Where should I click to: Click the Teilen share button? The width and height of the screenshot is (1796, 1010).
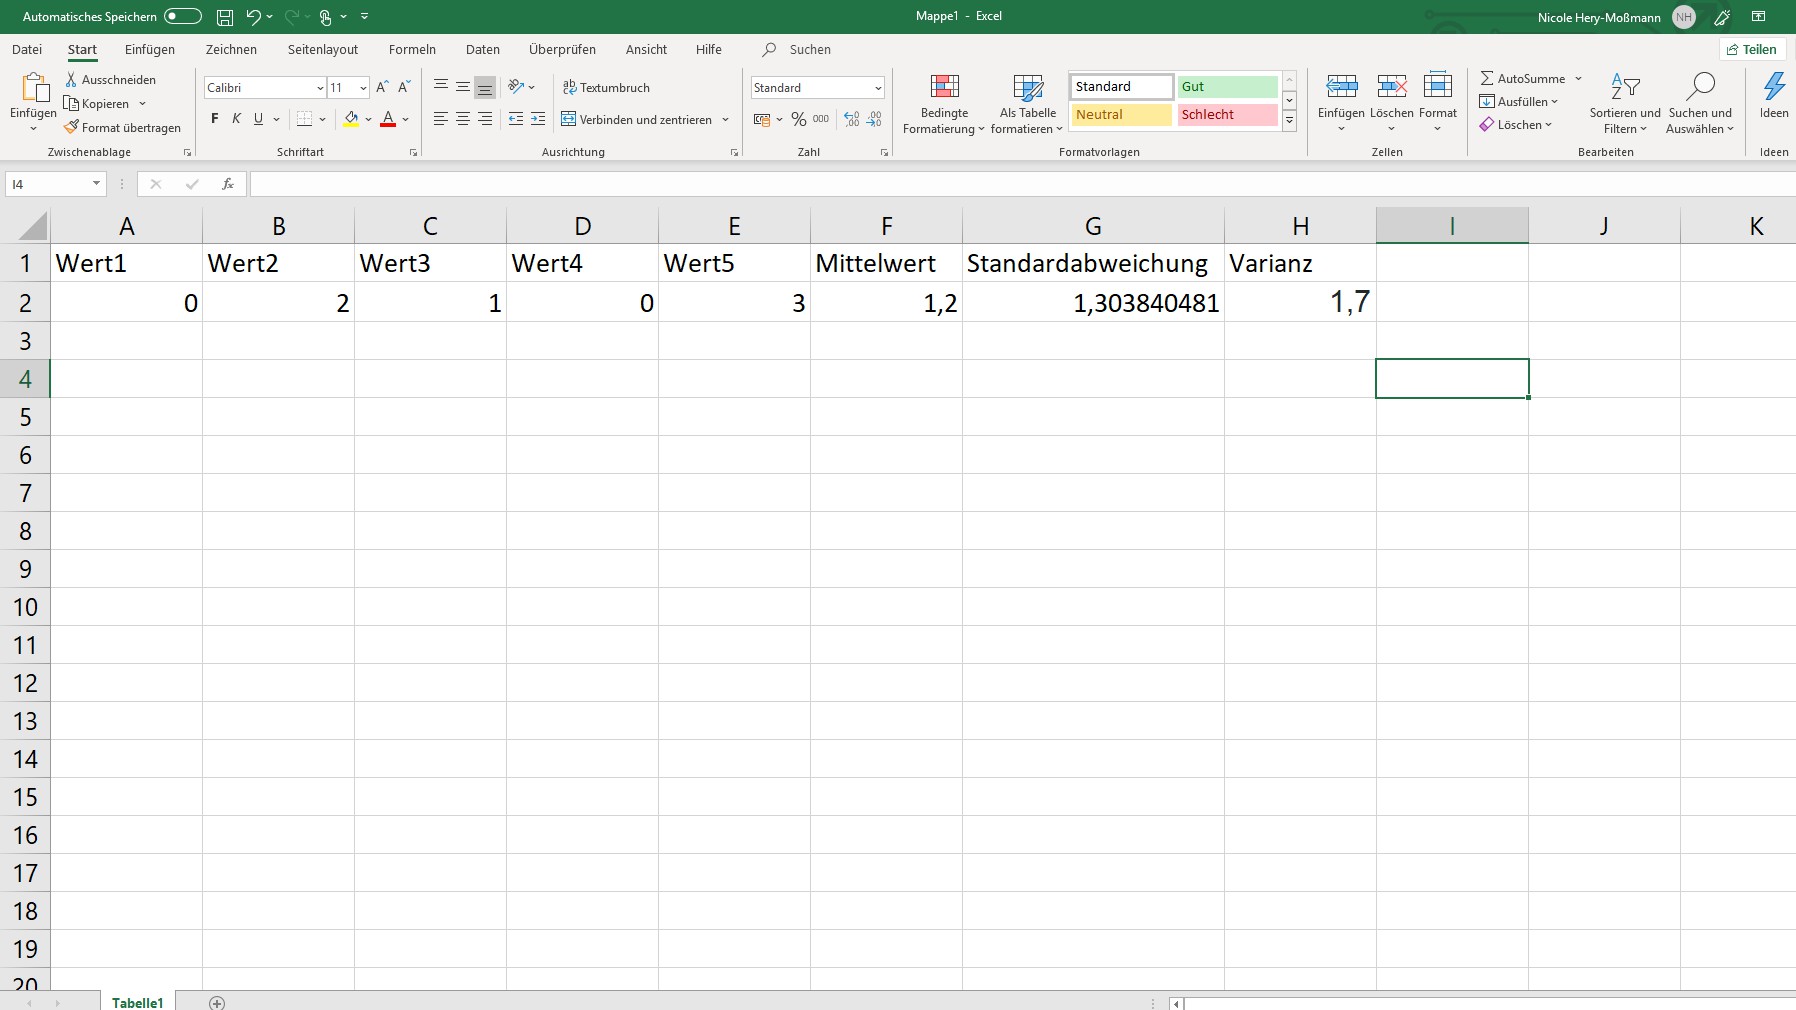pos(1752,50)
